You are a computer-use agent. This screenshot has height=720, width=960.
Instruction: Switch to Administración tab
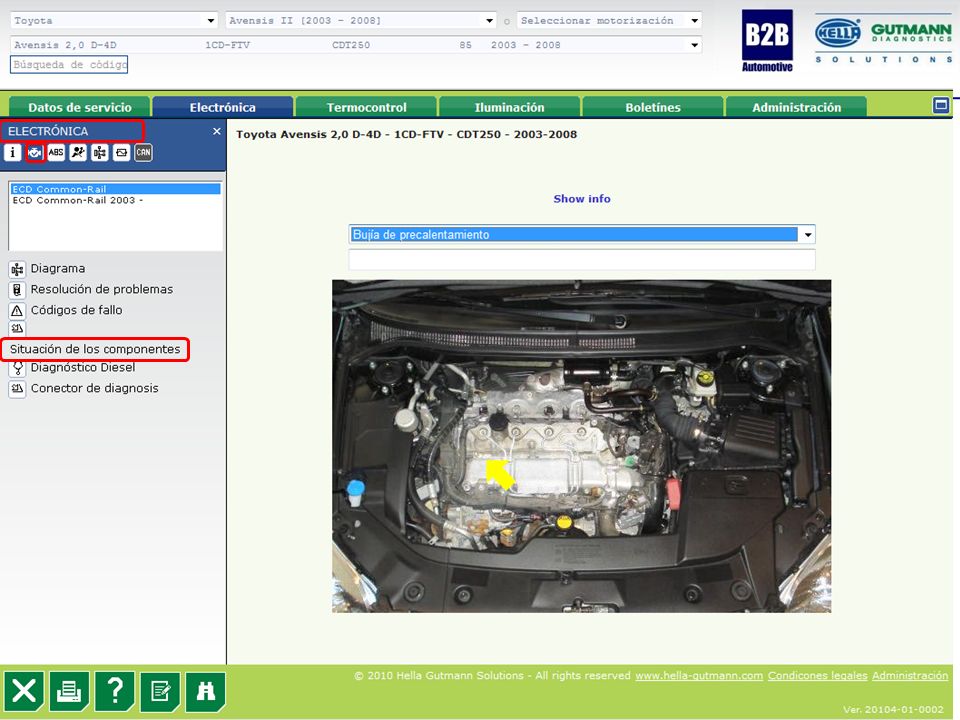(796, 107)
